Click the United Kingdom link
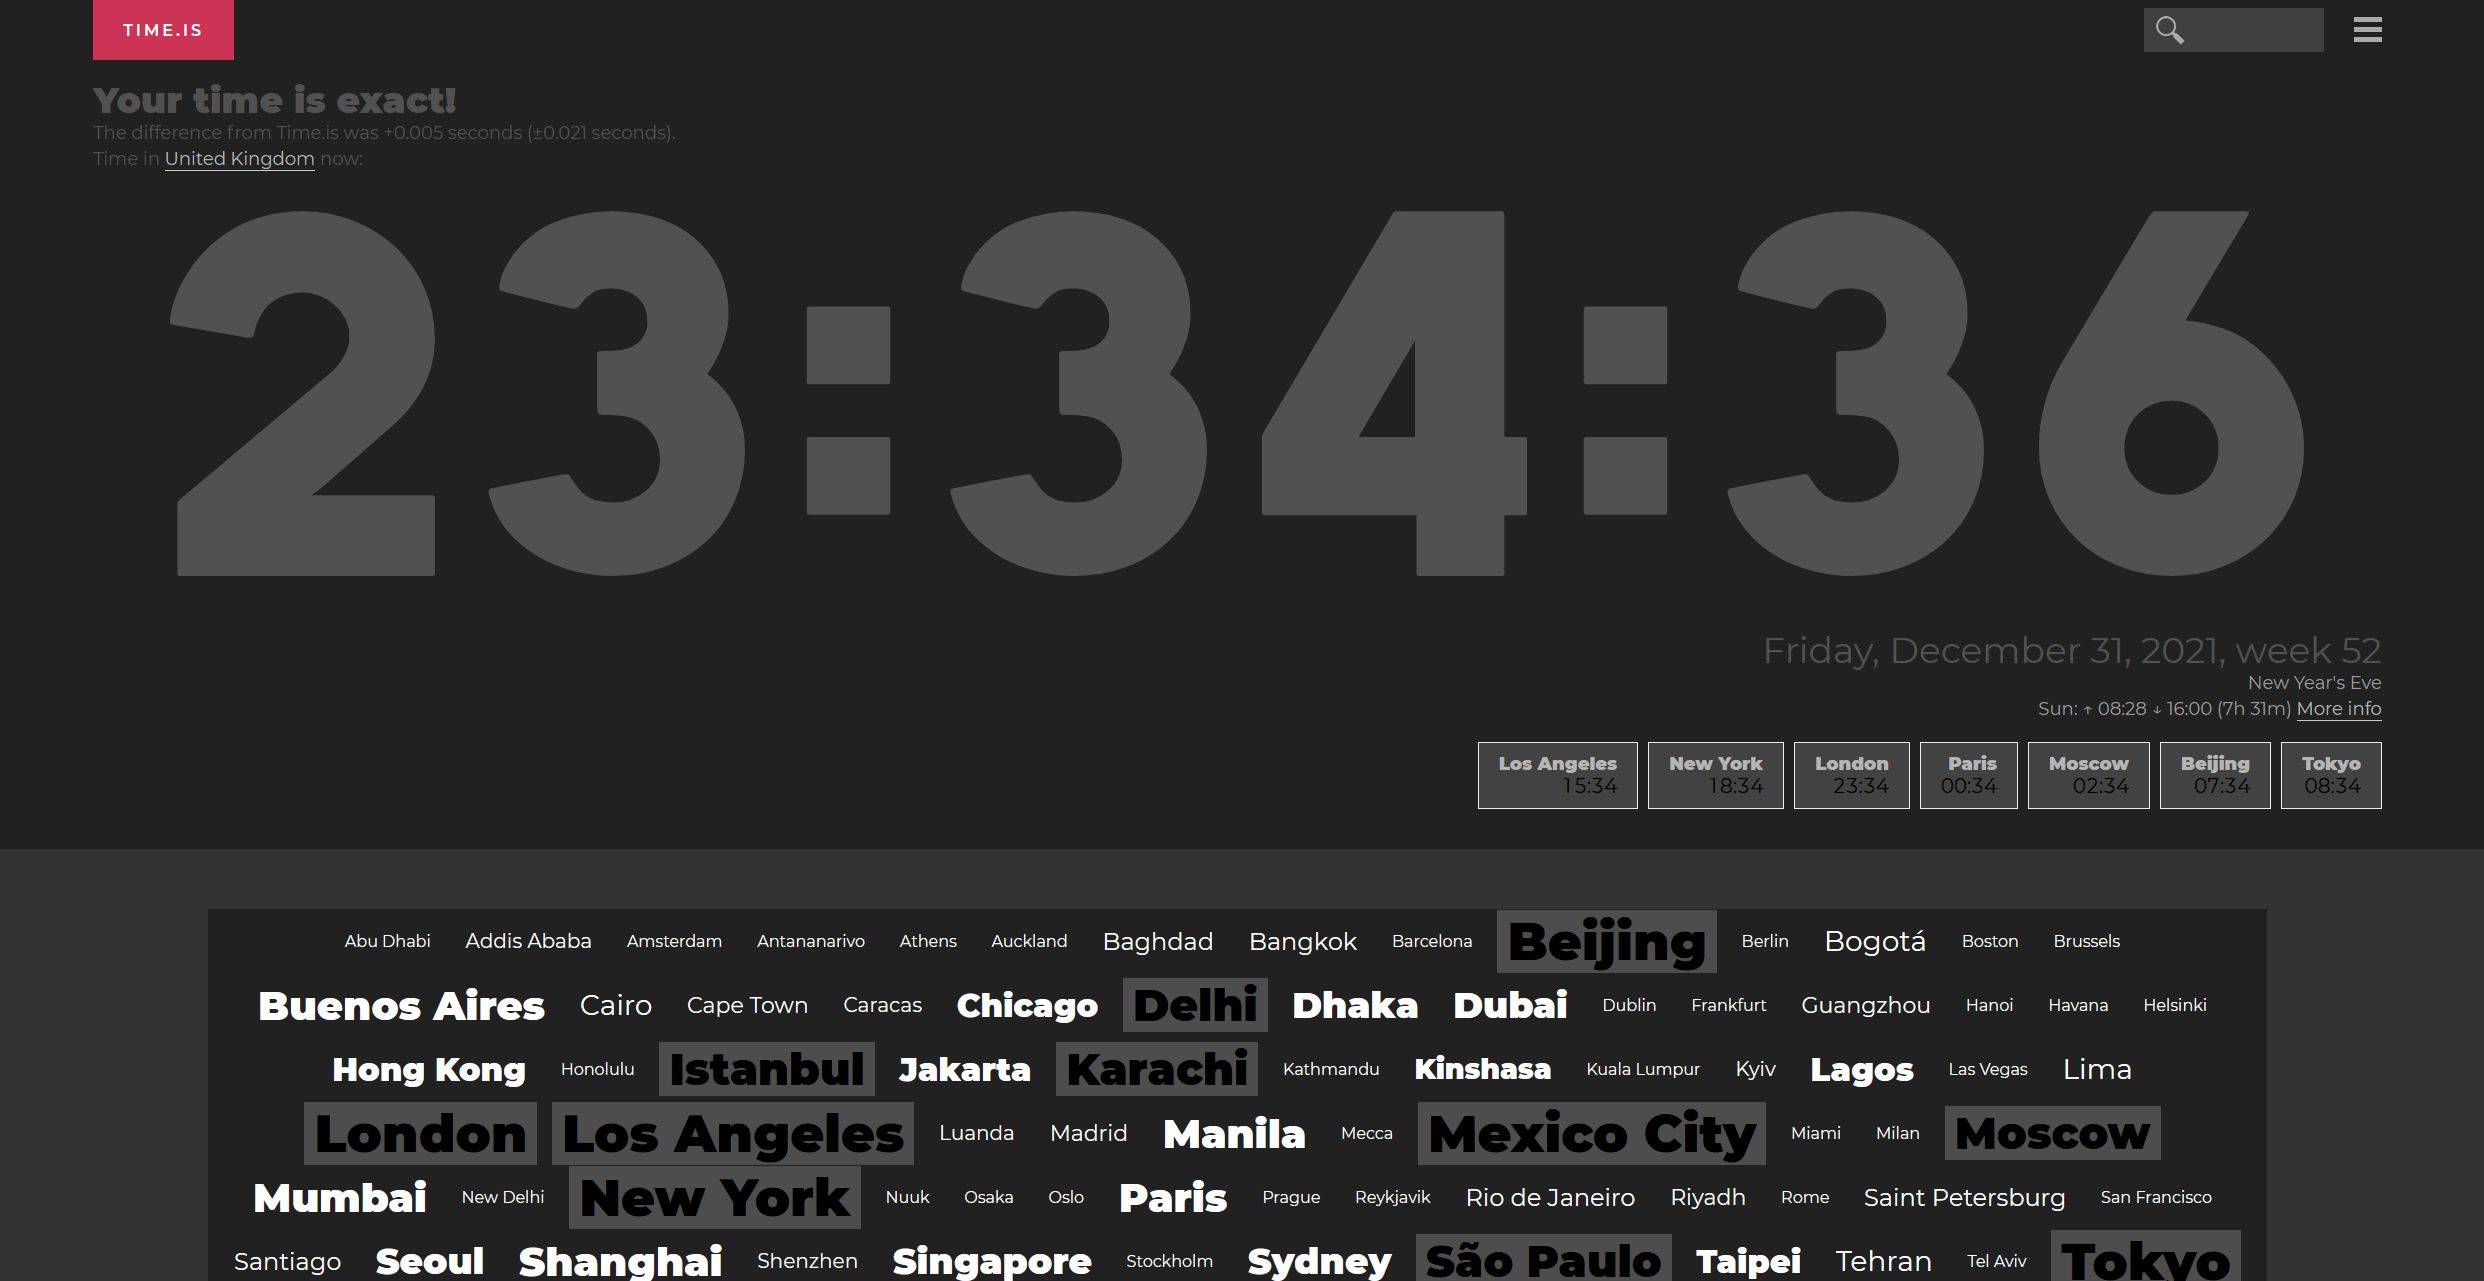This screenshot has width=2484, height=1281. (x=238, y=157)
